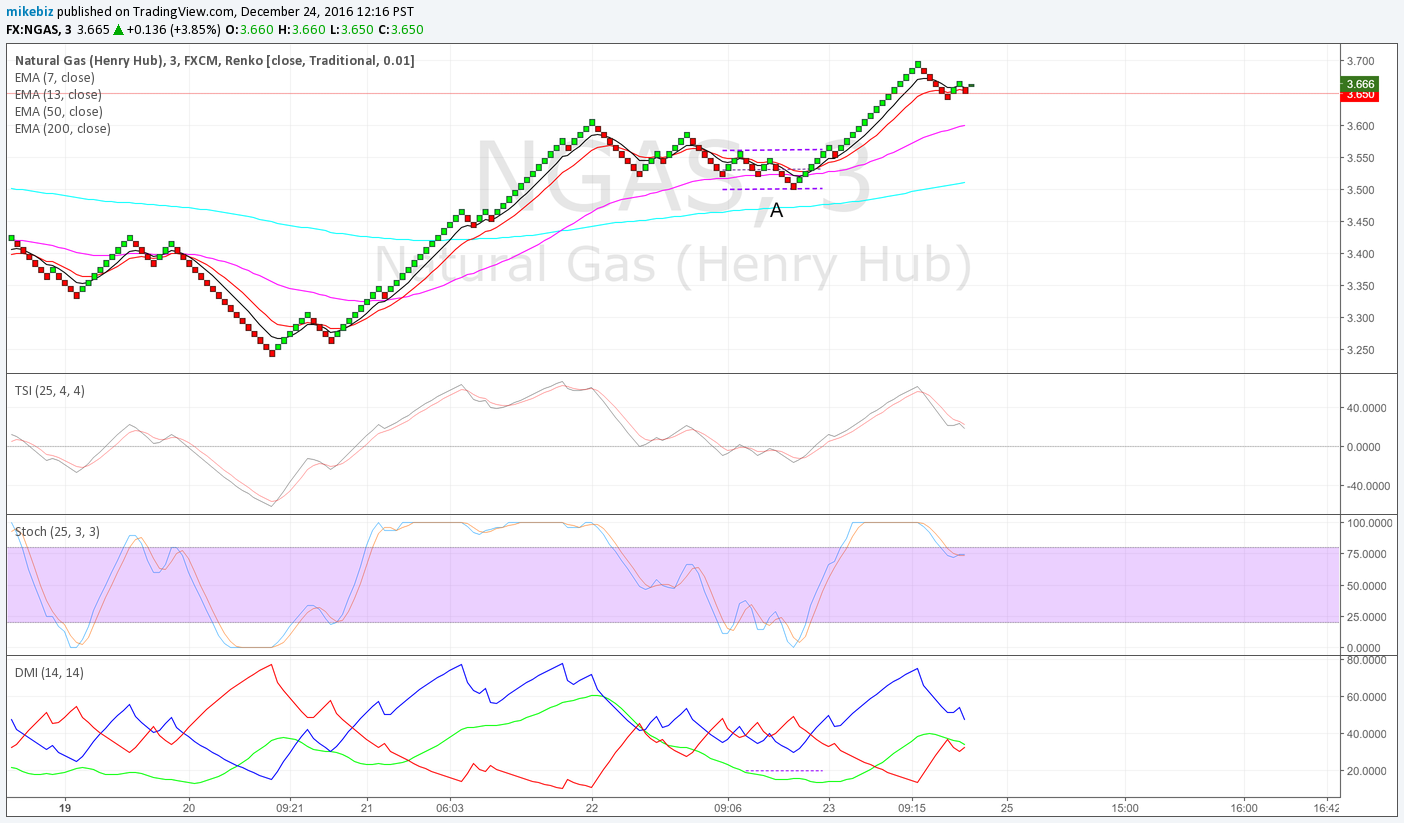This screenshot has height=823, width=1404.
Task: Click the 3.500 price axis label
Action: (x=1360, y=190)
